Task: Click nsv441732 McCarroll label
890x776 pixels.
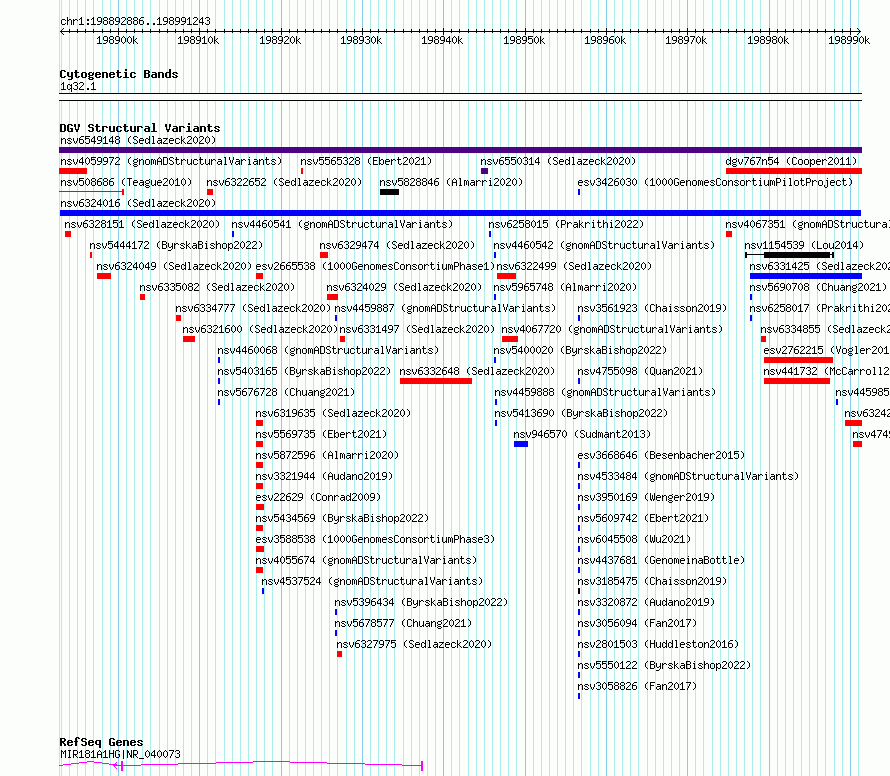Action: coord(826,371)
